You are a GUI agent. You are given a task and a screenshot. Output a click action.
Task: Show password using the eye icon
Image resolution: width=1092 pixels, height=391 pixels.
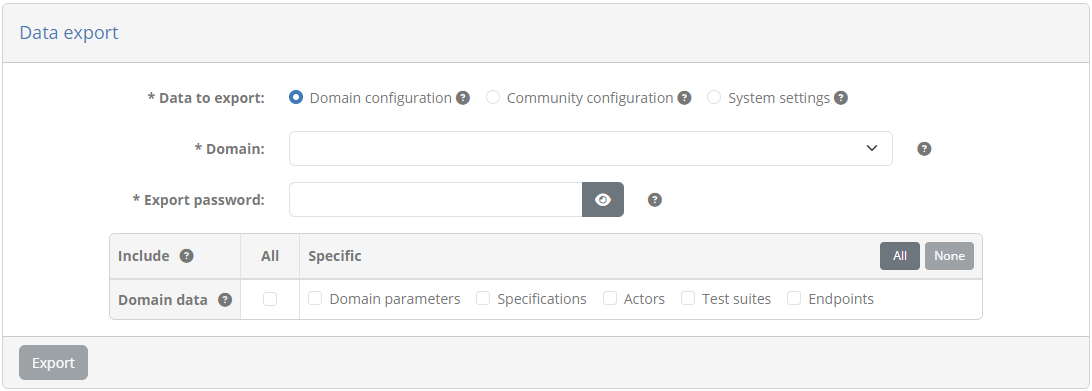coord(603,200)
